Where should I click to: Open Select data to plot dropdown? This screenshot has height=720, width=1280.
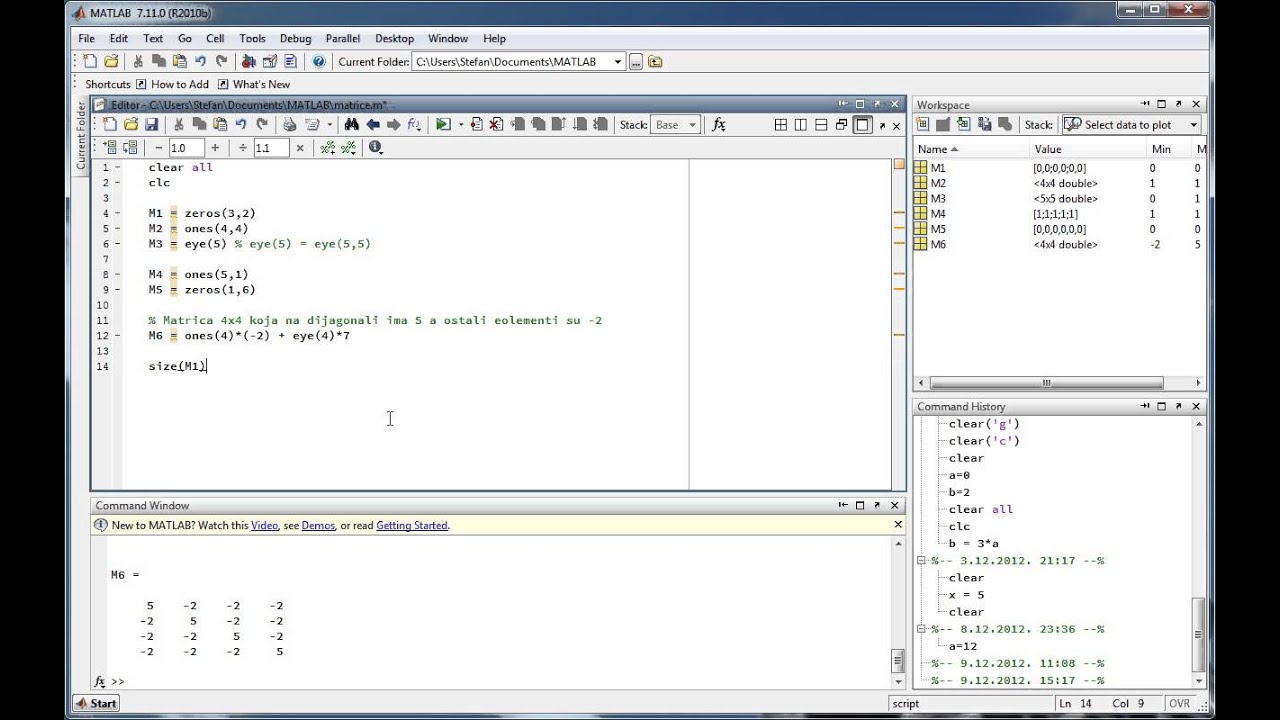pyautogui.click(x=1194, y=125)
